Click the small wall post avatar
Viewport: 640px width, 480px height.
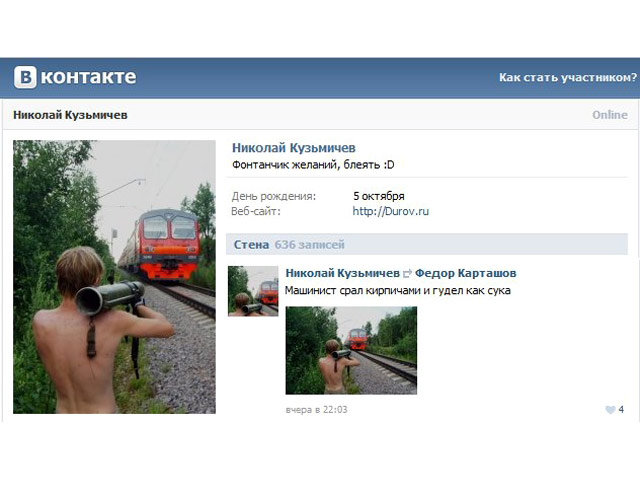pyautogui.click(x=253, y=291)
